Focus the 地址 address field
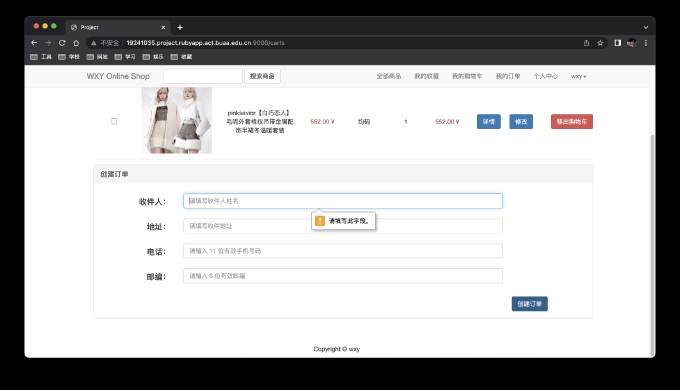680x390 pixels. [343, 226]
